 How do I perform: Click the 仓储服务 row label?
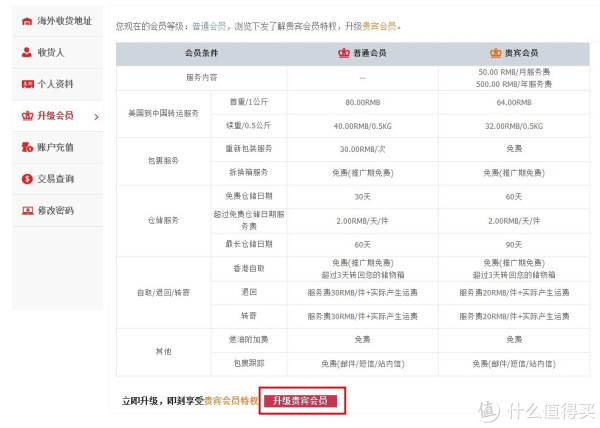point(163,221)
